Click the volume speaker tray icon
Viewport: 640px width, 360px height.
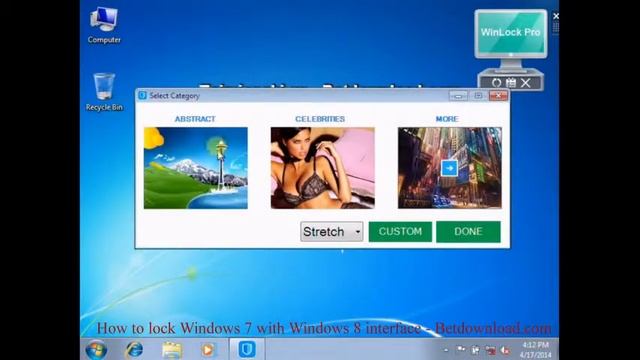click(x=505, y=350)
